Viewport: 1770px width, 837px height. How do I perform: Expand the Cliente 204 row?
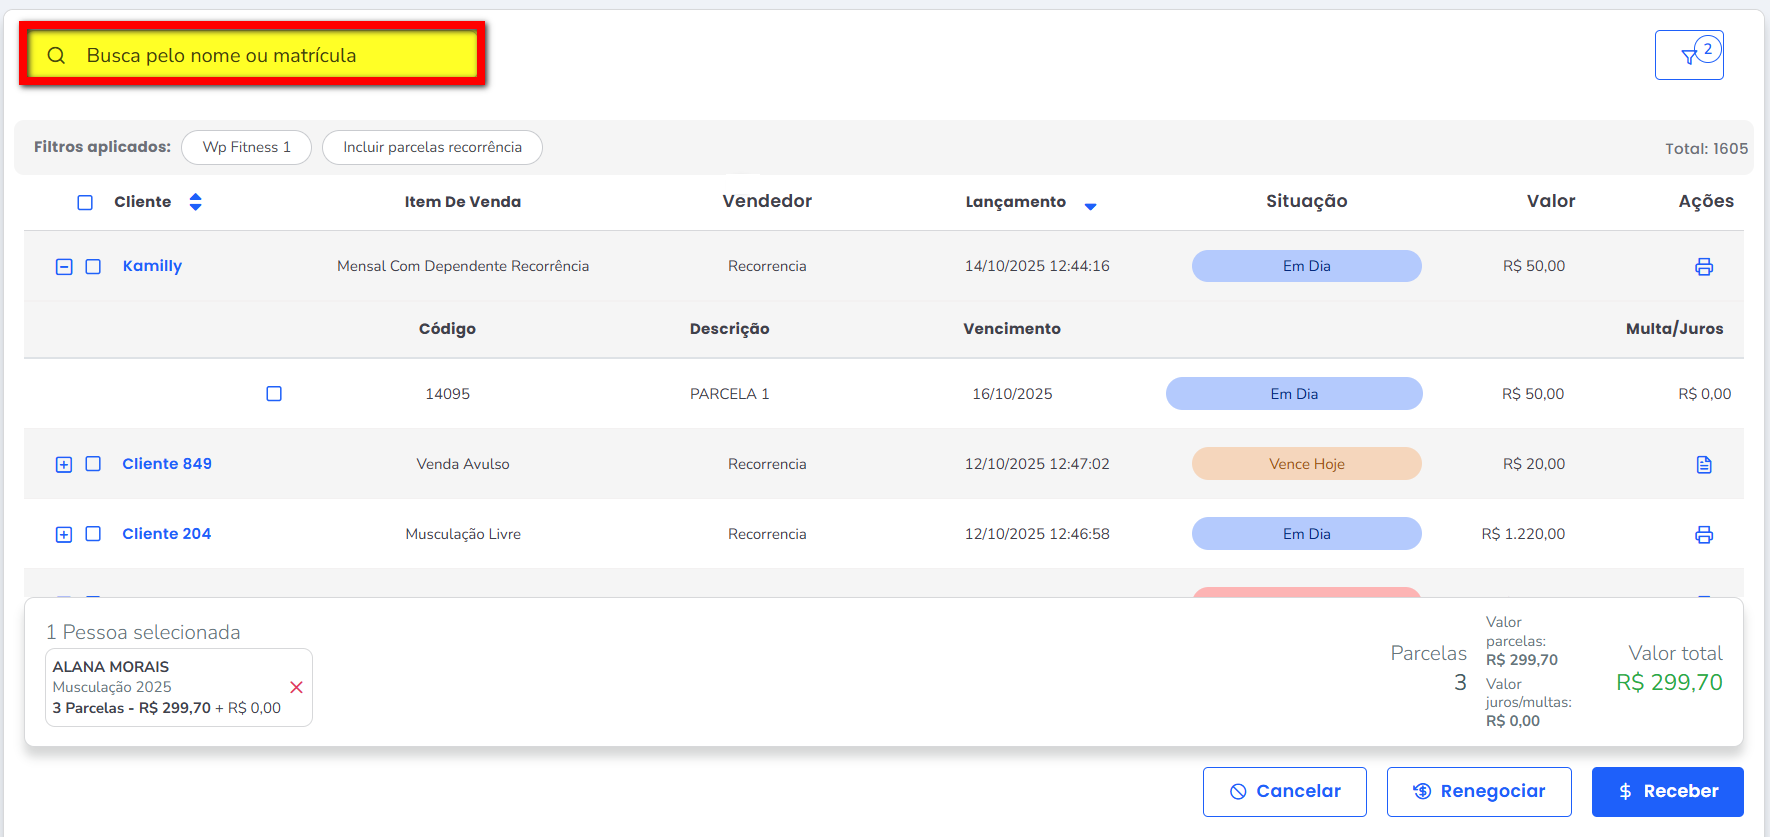tap(64, 535)
